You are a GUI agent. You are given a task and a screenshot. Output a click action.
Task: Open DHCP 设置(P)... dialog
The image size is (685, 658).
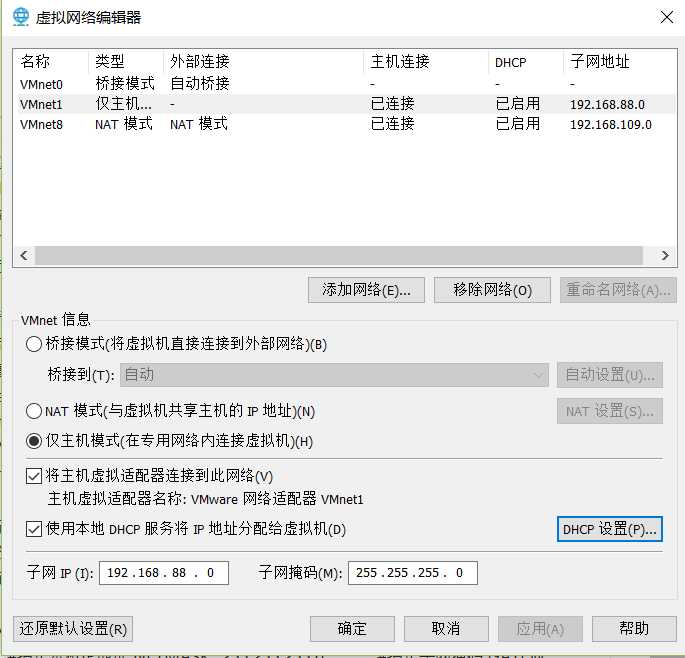pyautogui.click(x=610, y=529)
